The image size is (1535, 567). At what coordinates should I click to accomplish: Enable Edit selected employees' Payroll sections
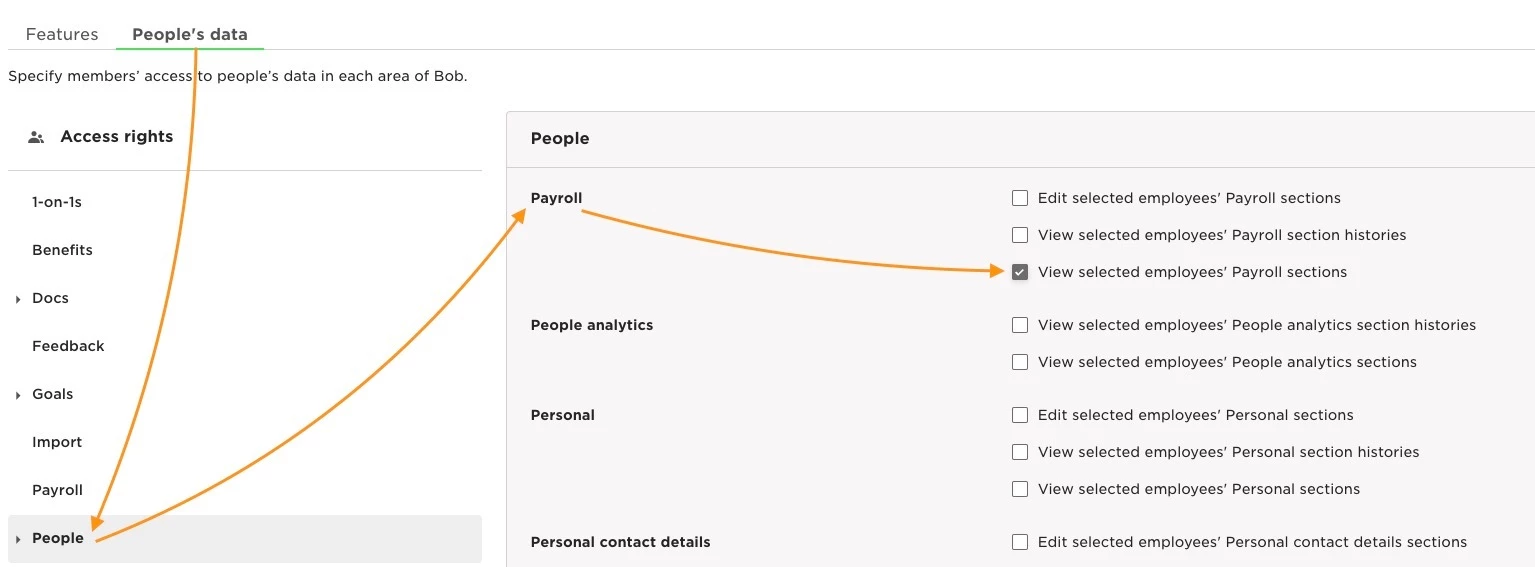tap(1020, 198)
